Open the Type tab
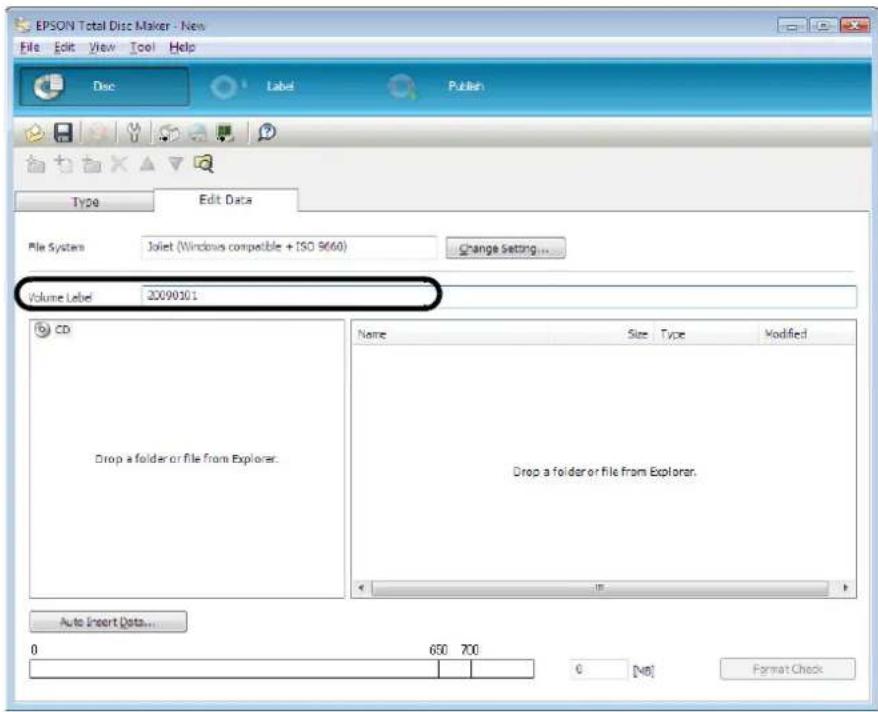The width and height of the screenshot is (878, 712). [85, 202]
